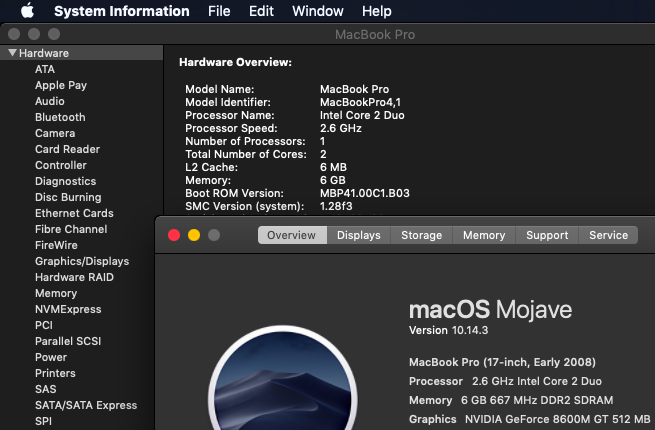Click the MacBook Pro window title
This screenshot has width=655, height=430.
375,34
